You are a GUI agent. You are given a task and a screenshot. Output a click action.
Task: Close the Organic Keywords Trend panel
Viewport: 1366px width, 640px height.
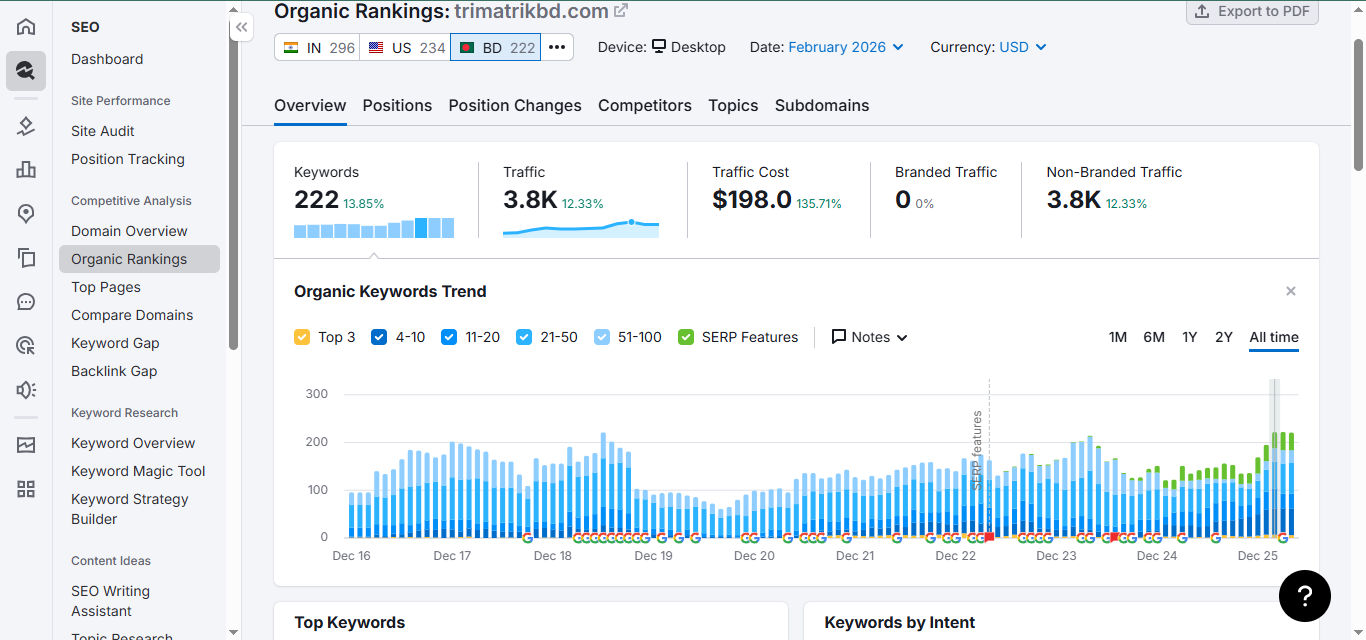click(1291, 291)
